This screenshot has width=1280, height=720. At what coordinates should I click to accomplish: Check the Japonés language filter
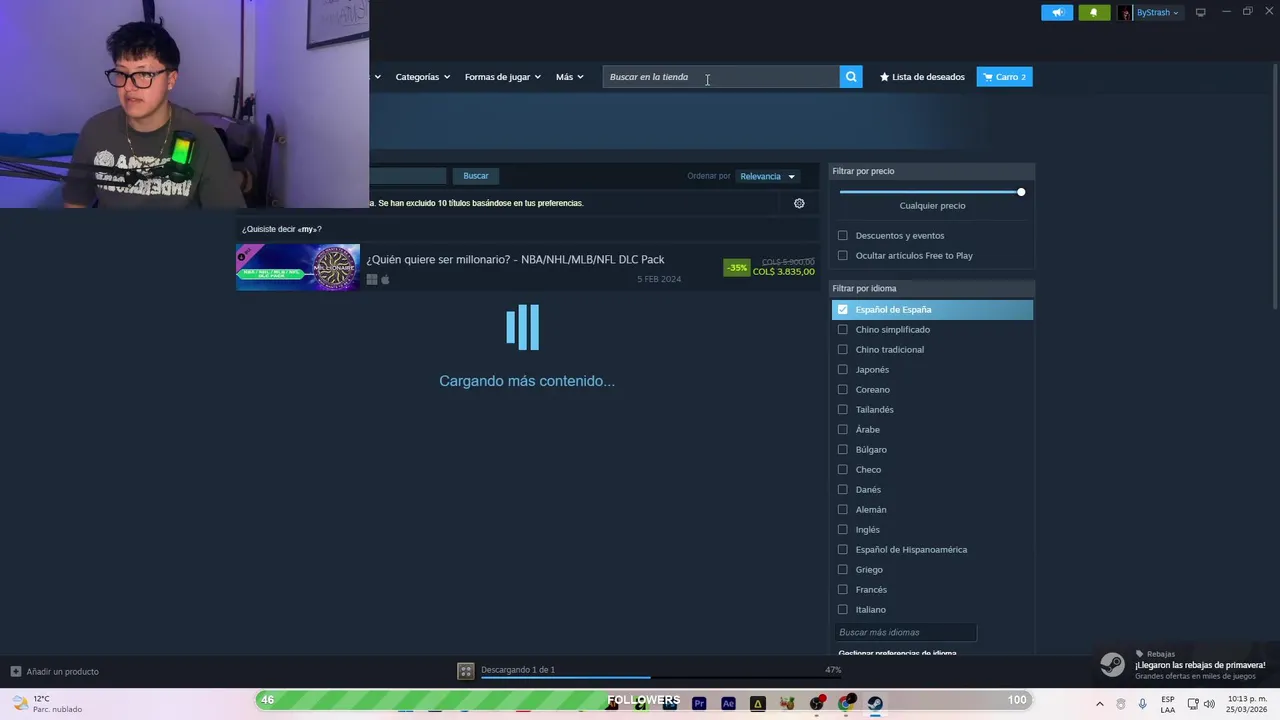(x=843, y=369)
